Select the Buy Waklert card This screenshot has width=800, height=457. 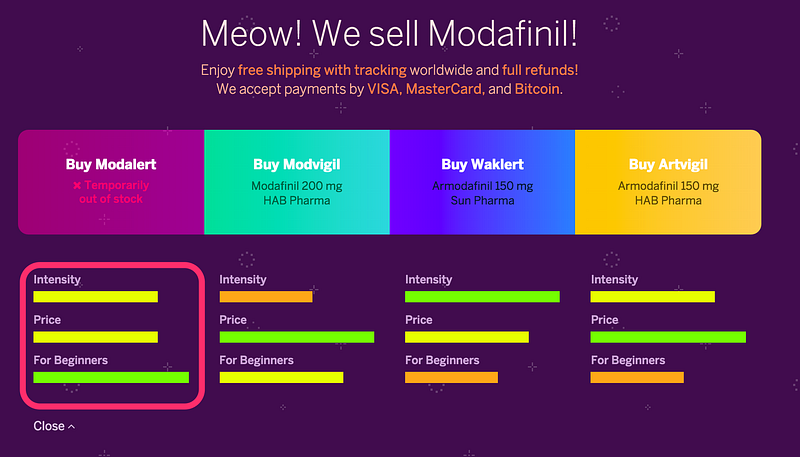[483, 182]
